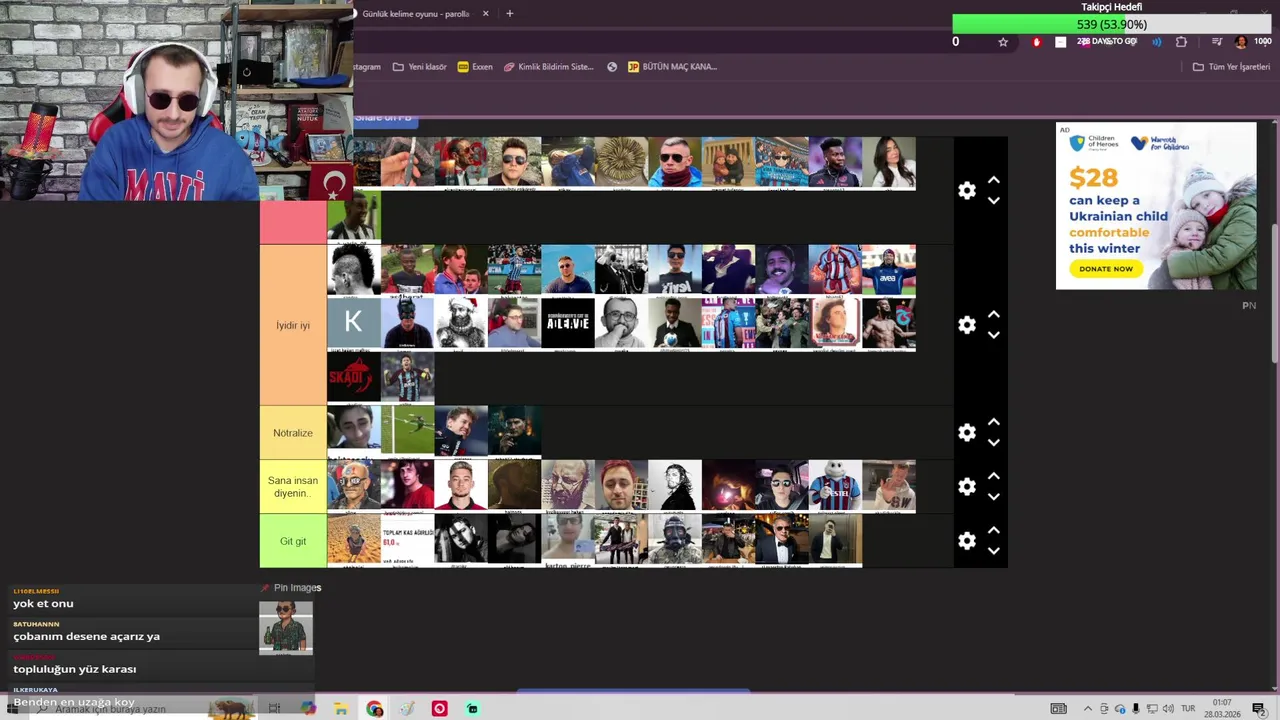Click the red extension icon in toolbar
The image size is (1280, 720).
(1037, 42)
